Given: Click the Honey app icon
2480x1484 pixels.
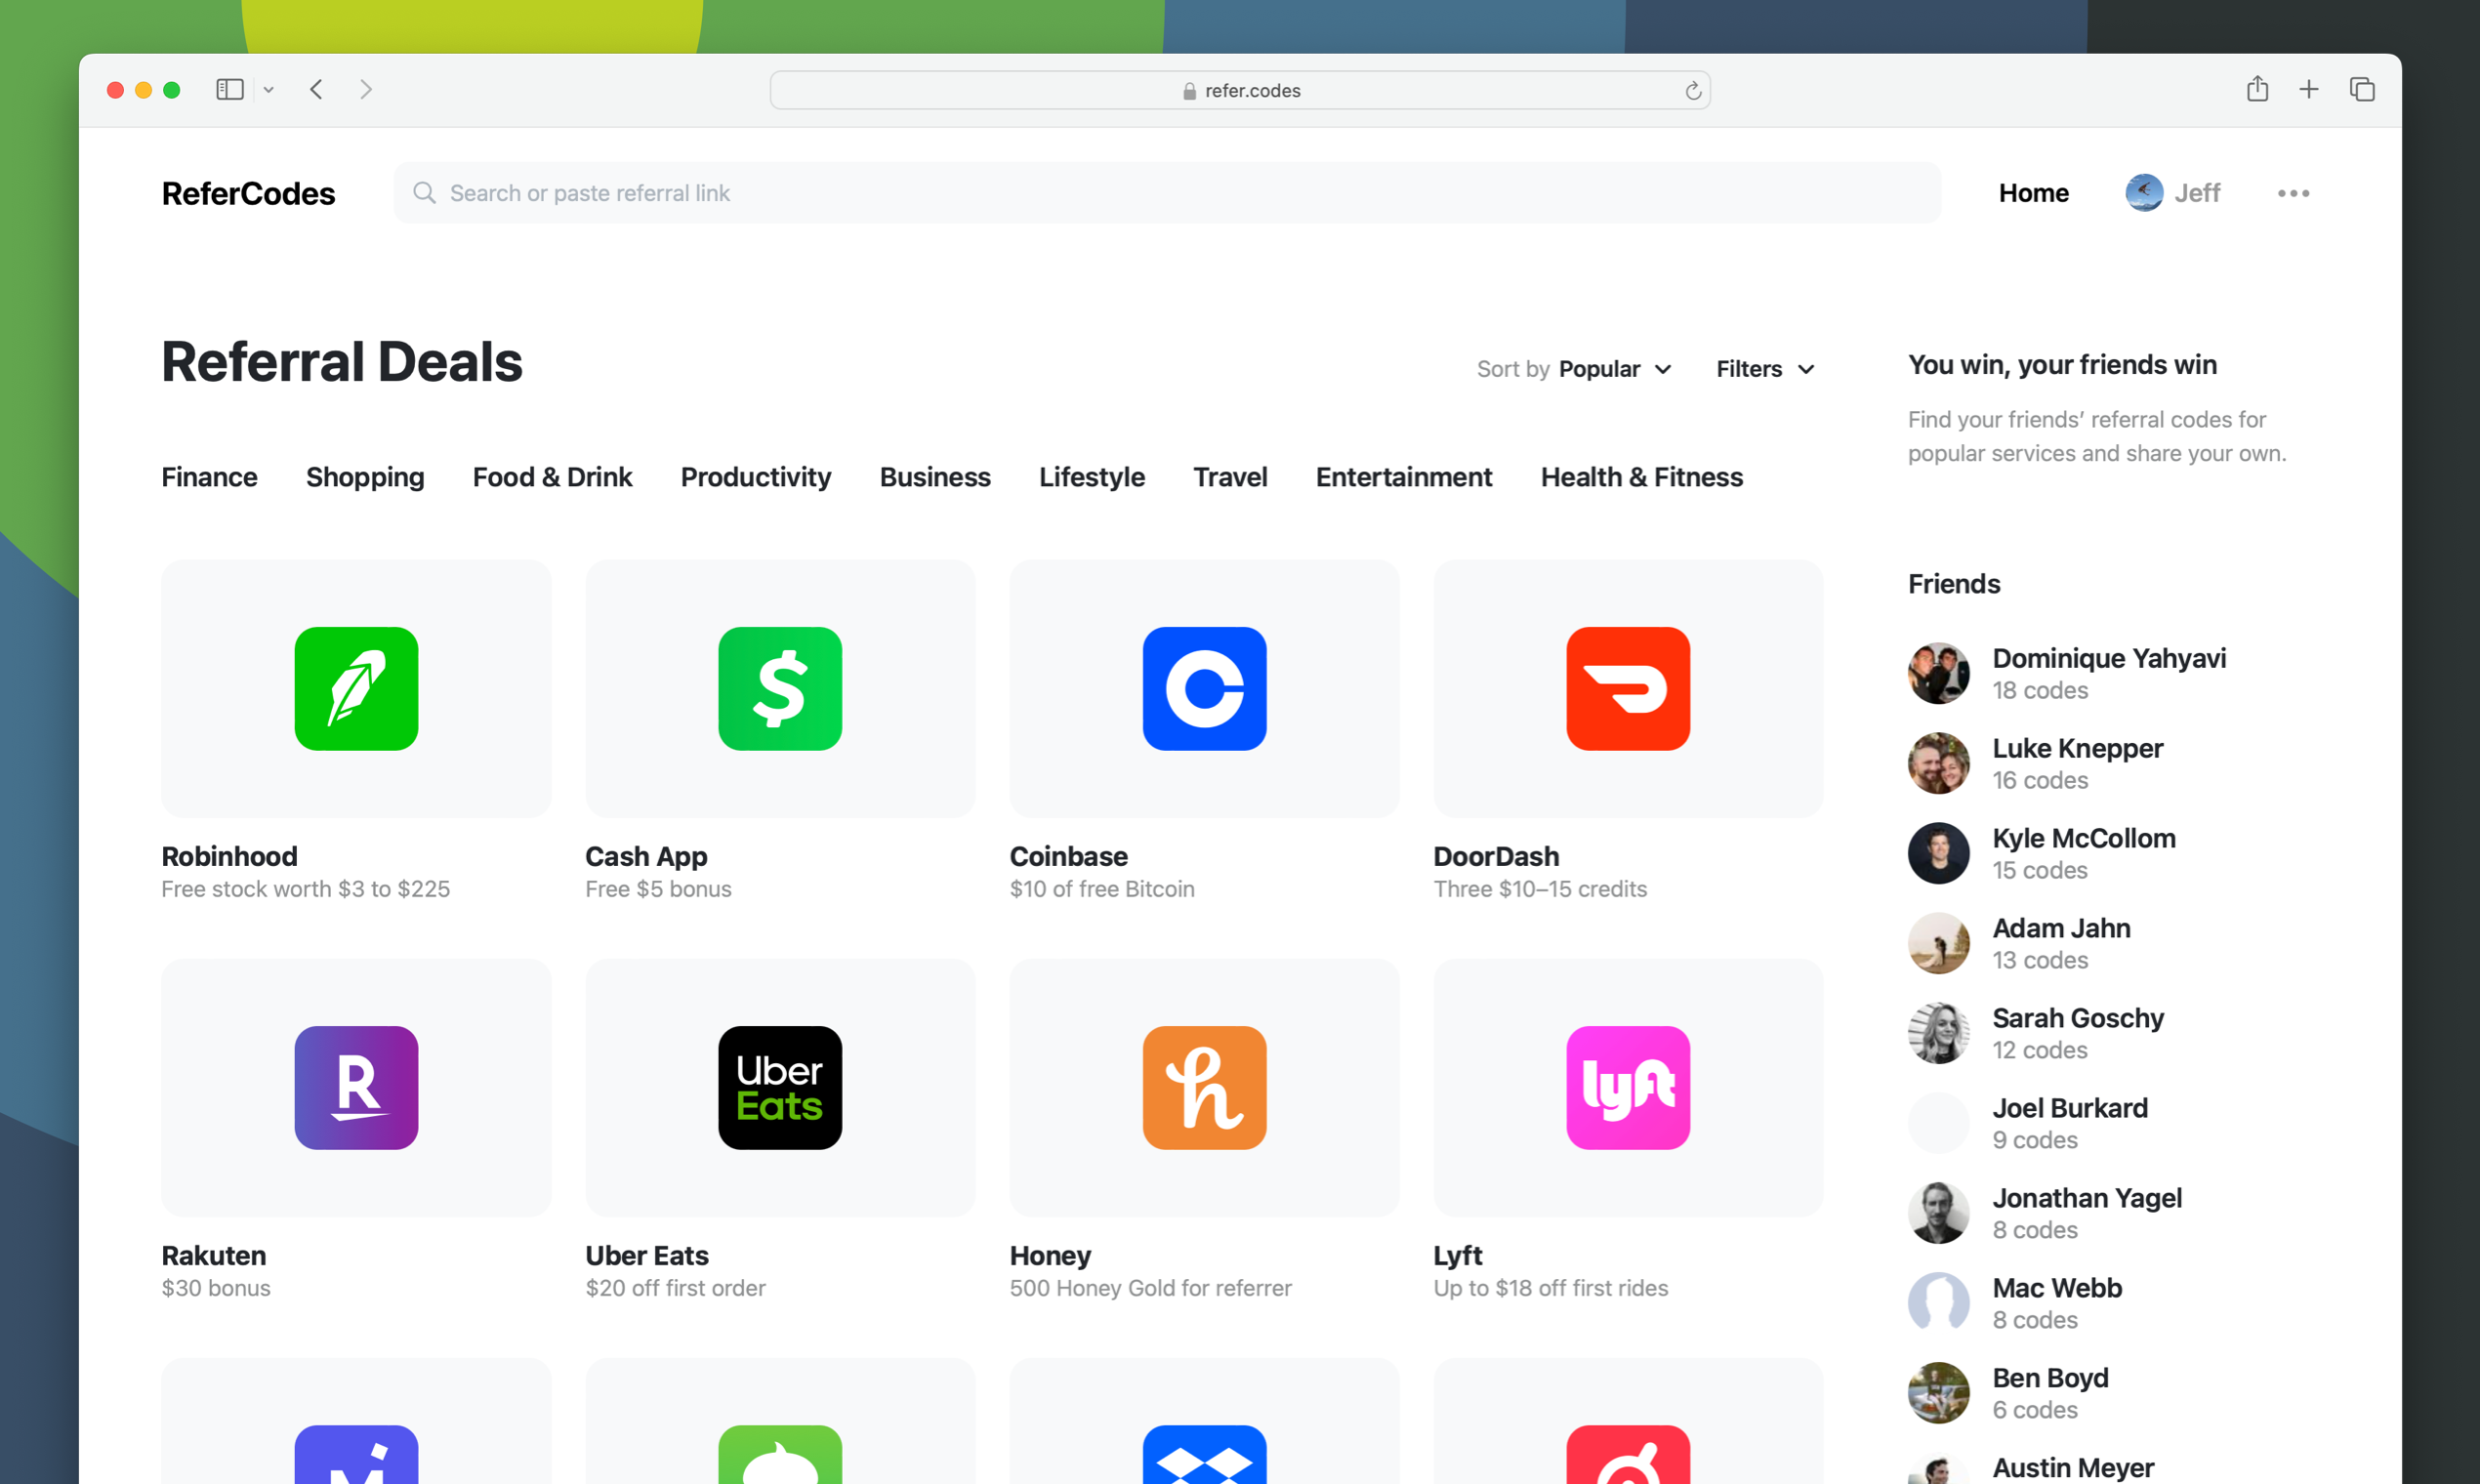Looking at the screenshot, I should click(x=1205, y=1085).
